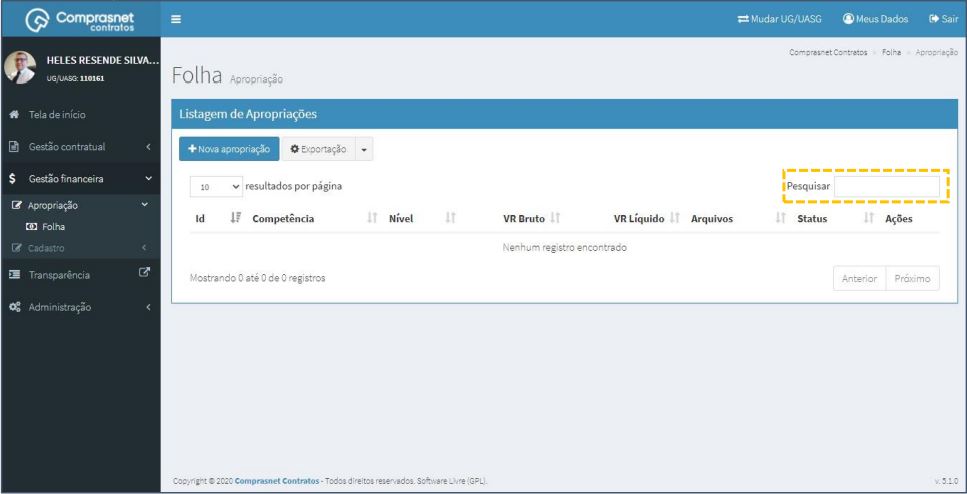The width and height of the screenshot is (967, 494).
Task: Click the Transparência list icon
Action: click(x=15, y=275)
